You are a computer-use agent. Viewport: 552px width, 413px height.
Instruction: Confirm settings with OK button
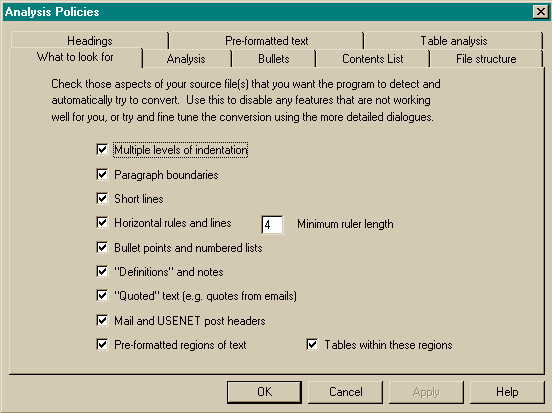(x=264, y=392)
